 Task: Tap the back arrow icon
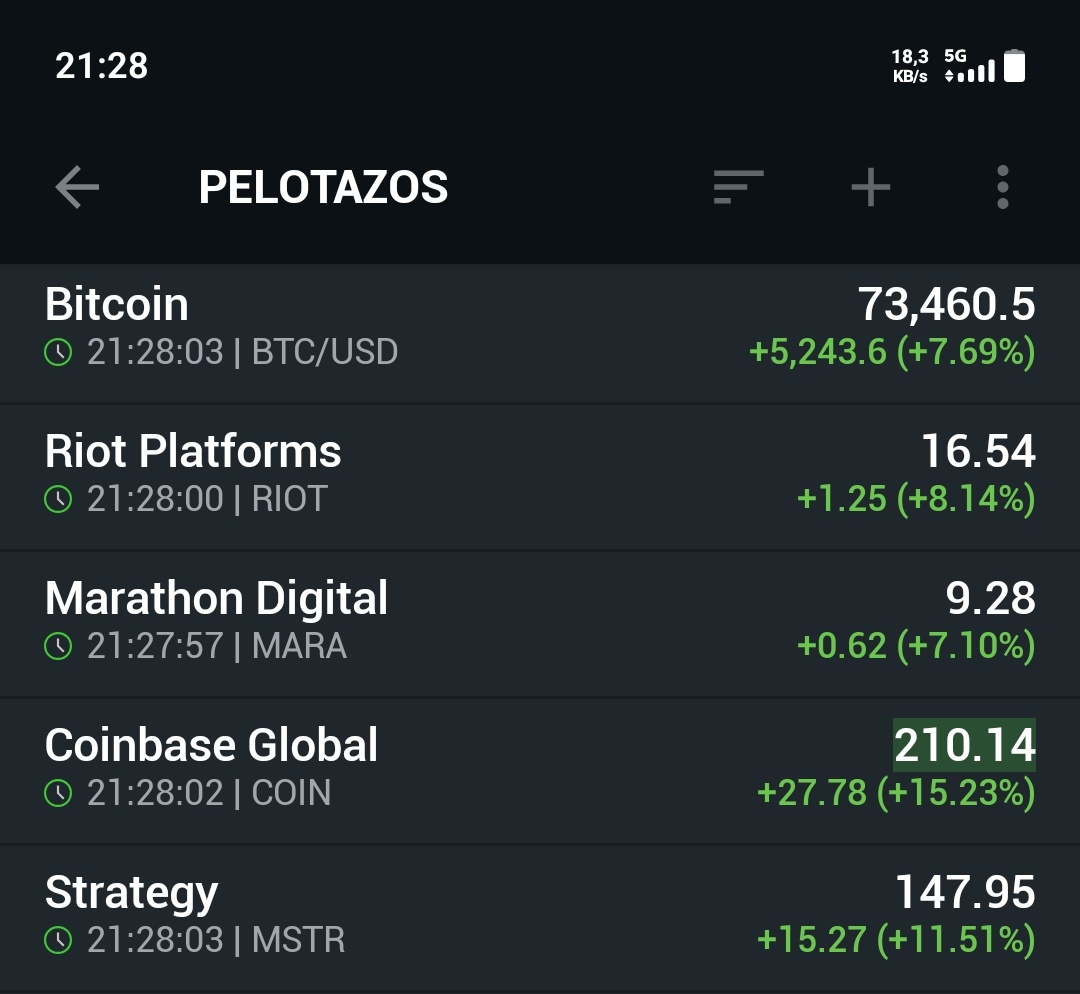click(77, 187)
